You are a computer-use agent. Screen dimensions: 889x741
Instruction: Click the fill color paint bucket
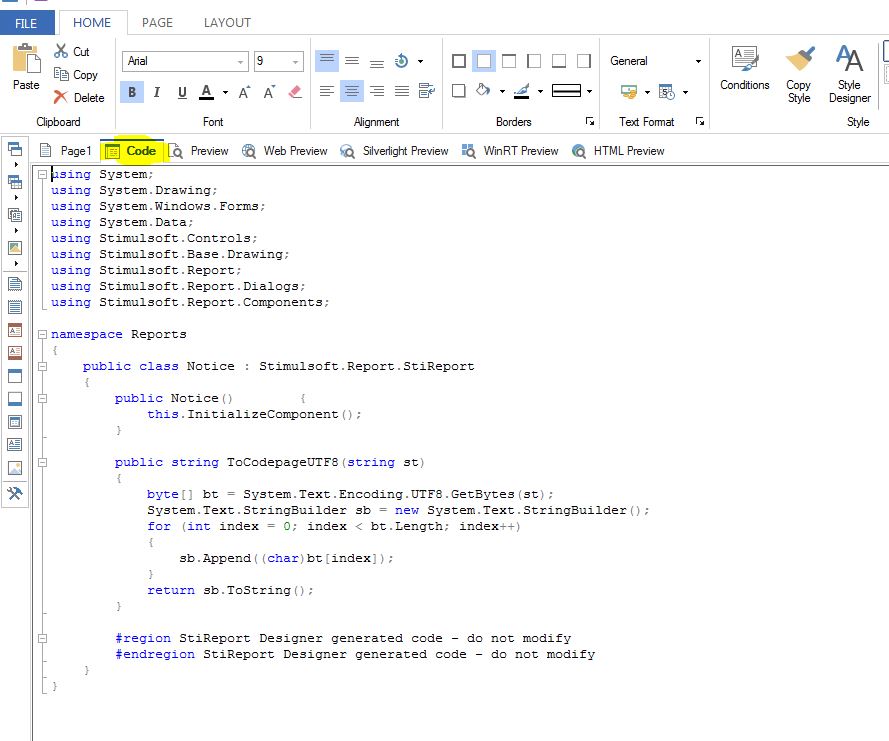pyautogui.click(x=484, y=91)
